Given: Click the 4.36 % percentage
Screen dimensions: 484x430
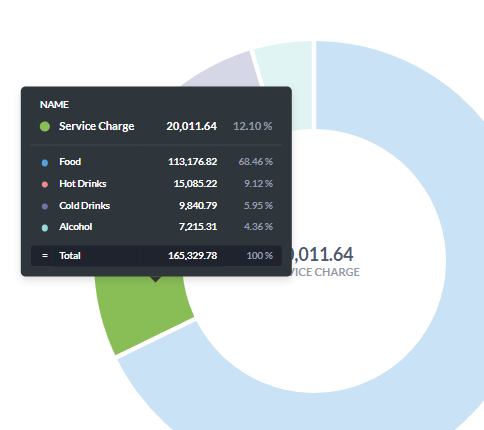Looking at the screenshot, I should point(258,227).
